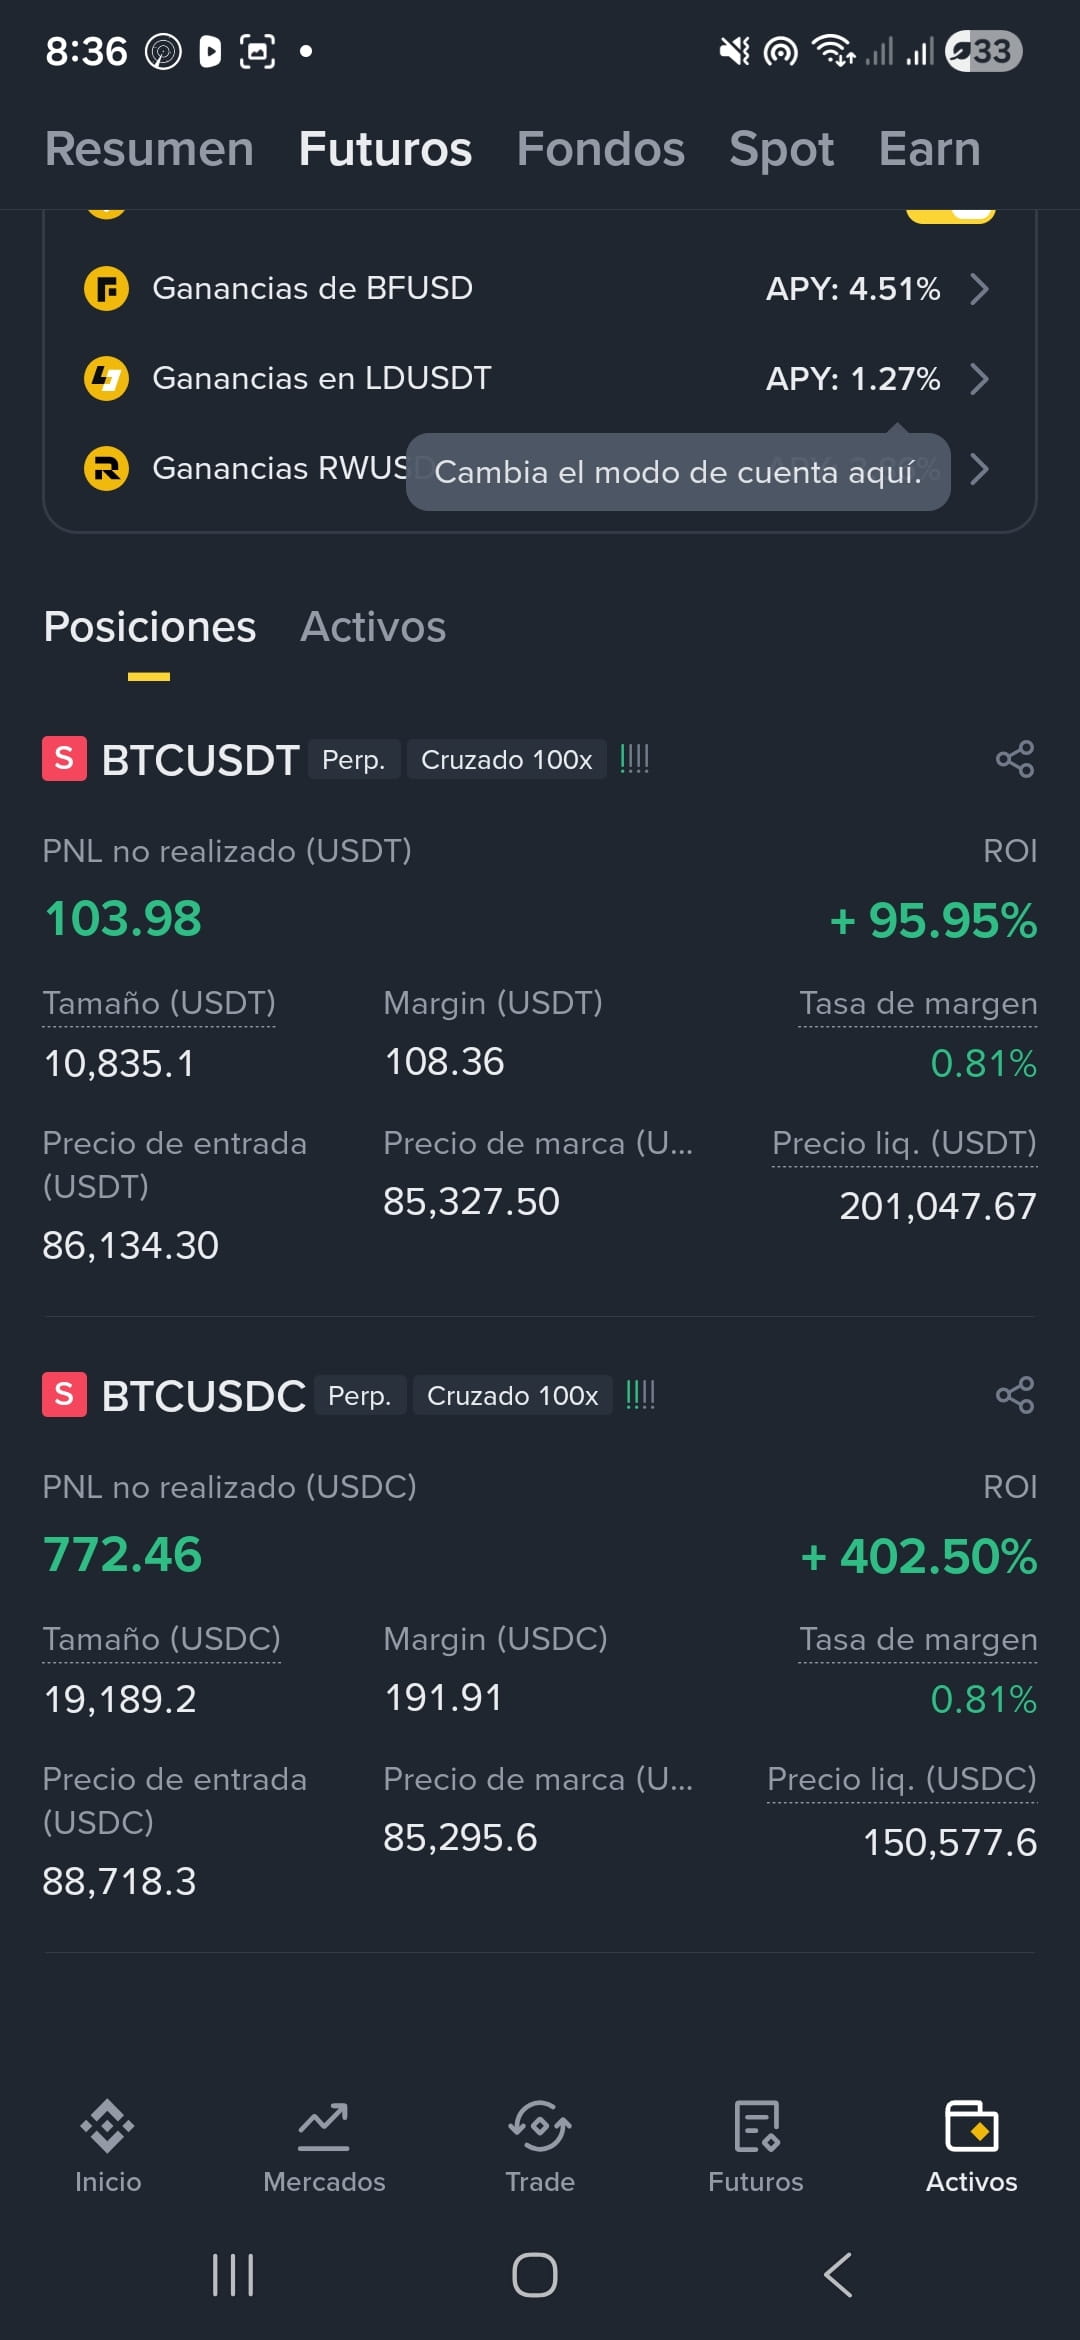1080x2340 pixels.
Task: Expand Ganancias en LDUSDT chevron
Action: click(980, 379)
